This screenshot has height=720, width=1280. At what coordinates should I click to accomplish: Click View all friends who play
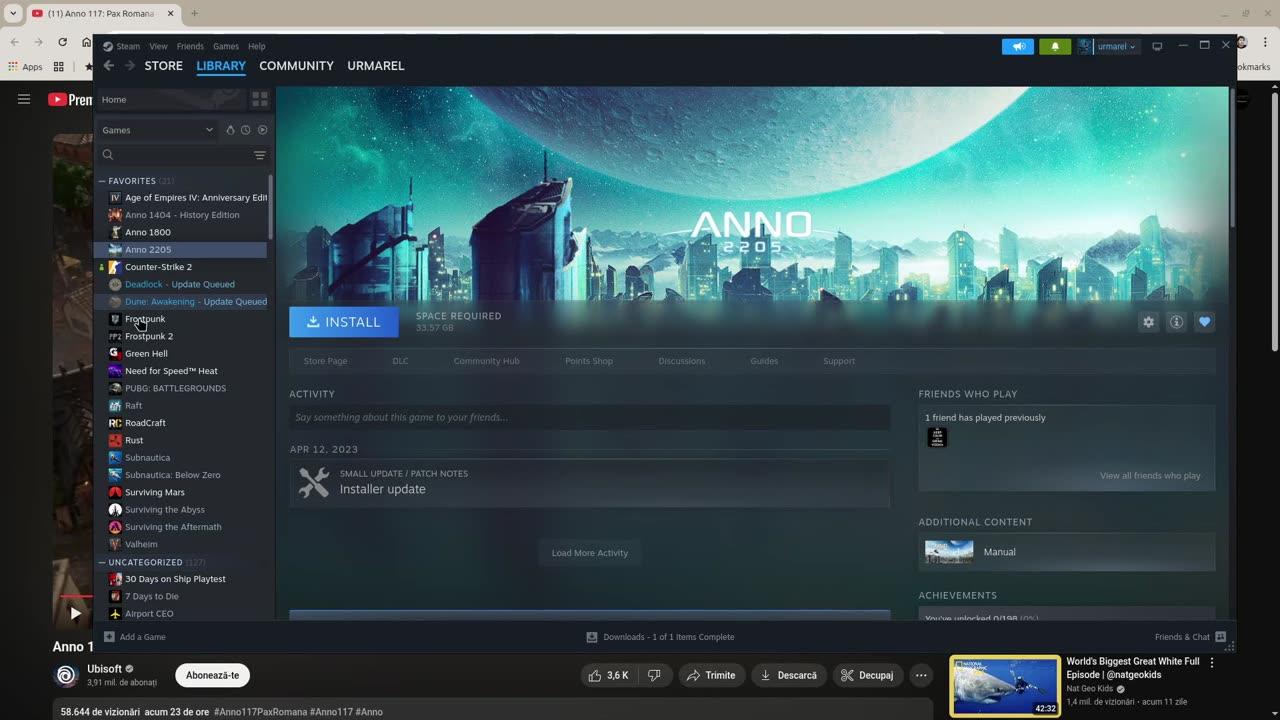[1150, 476]
